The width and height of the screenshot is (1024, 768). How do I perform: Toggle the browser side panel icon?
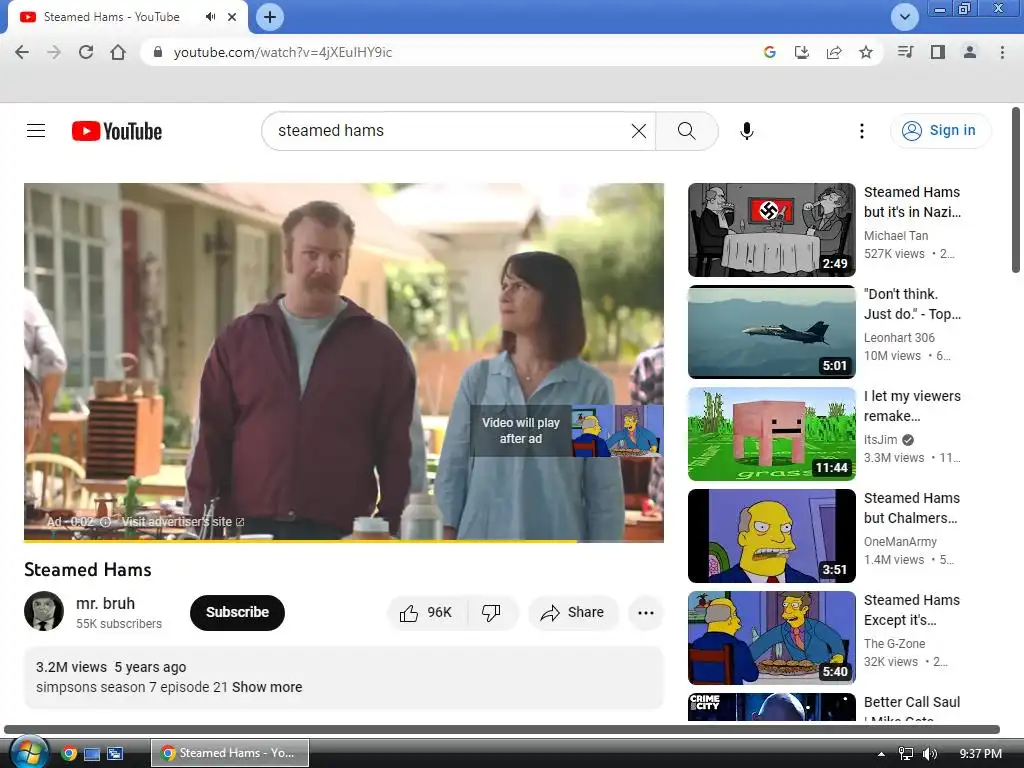pos(938,52)
